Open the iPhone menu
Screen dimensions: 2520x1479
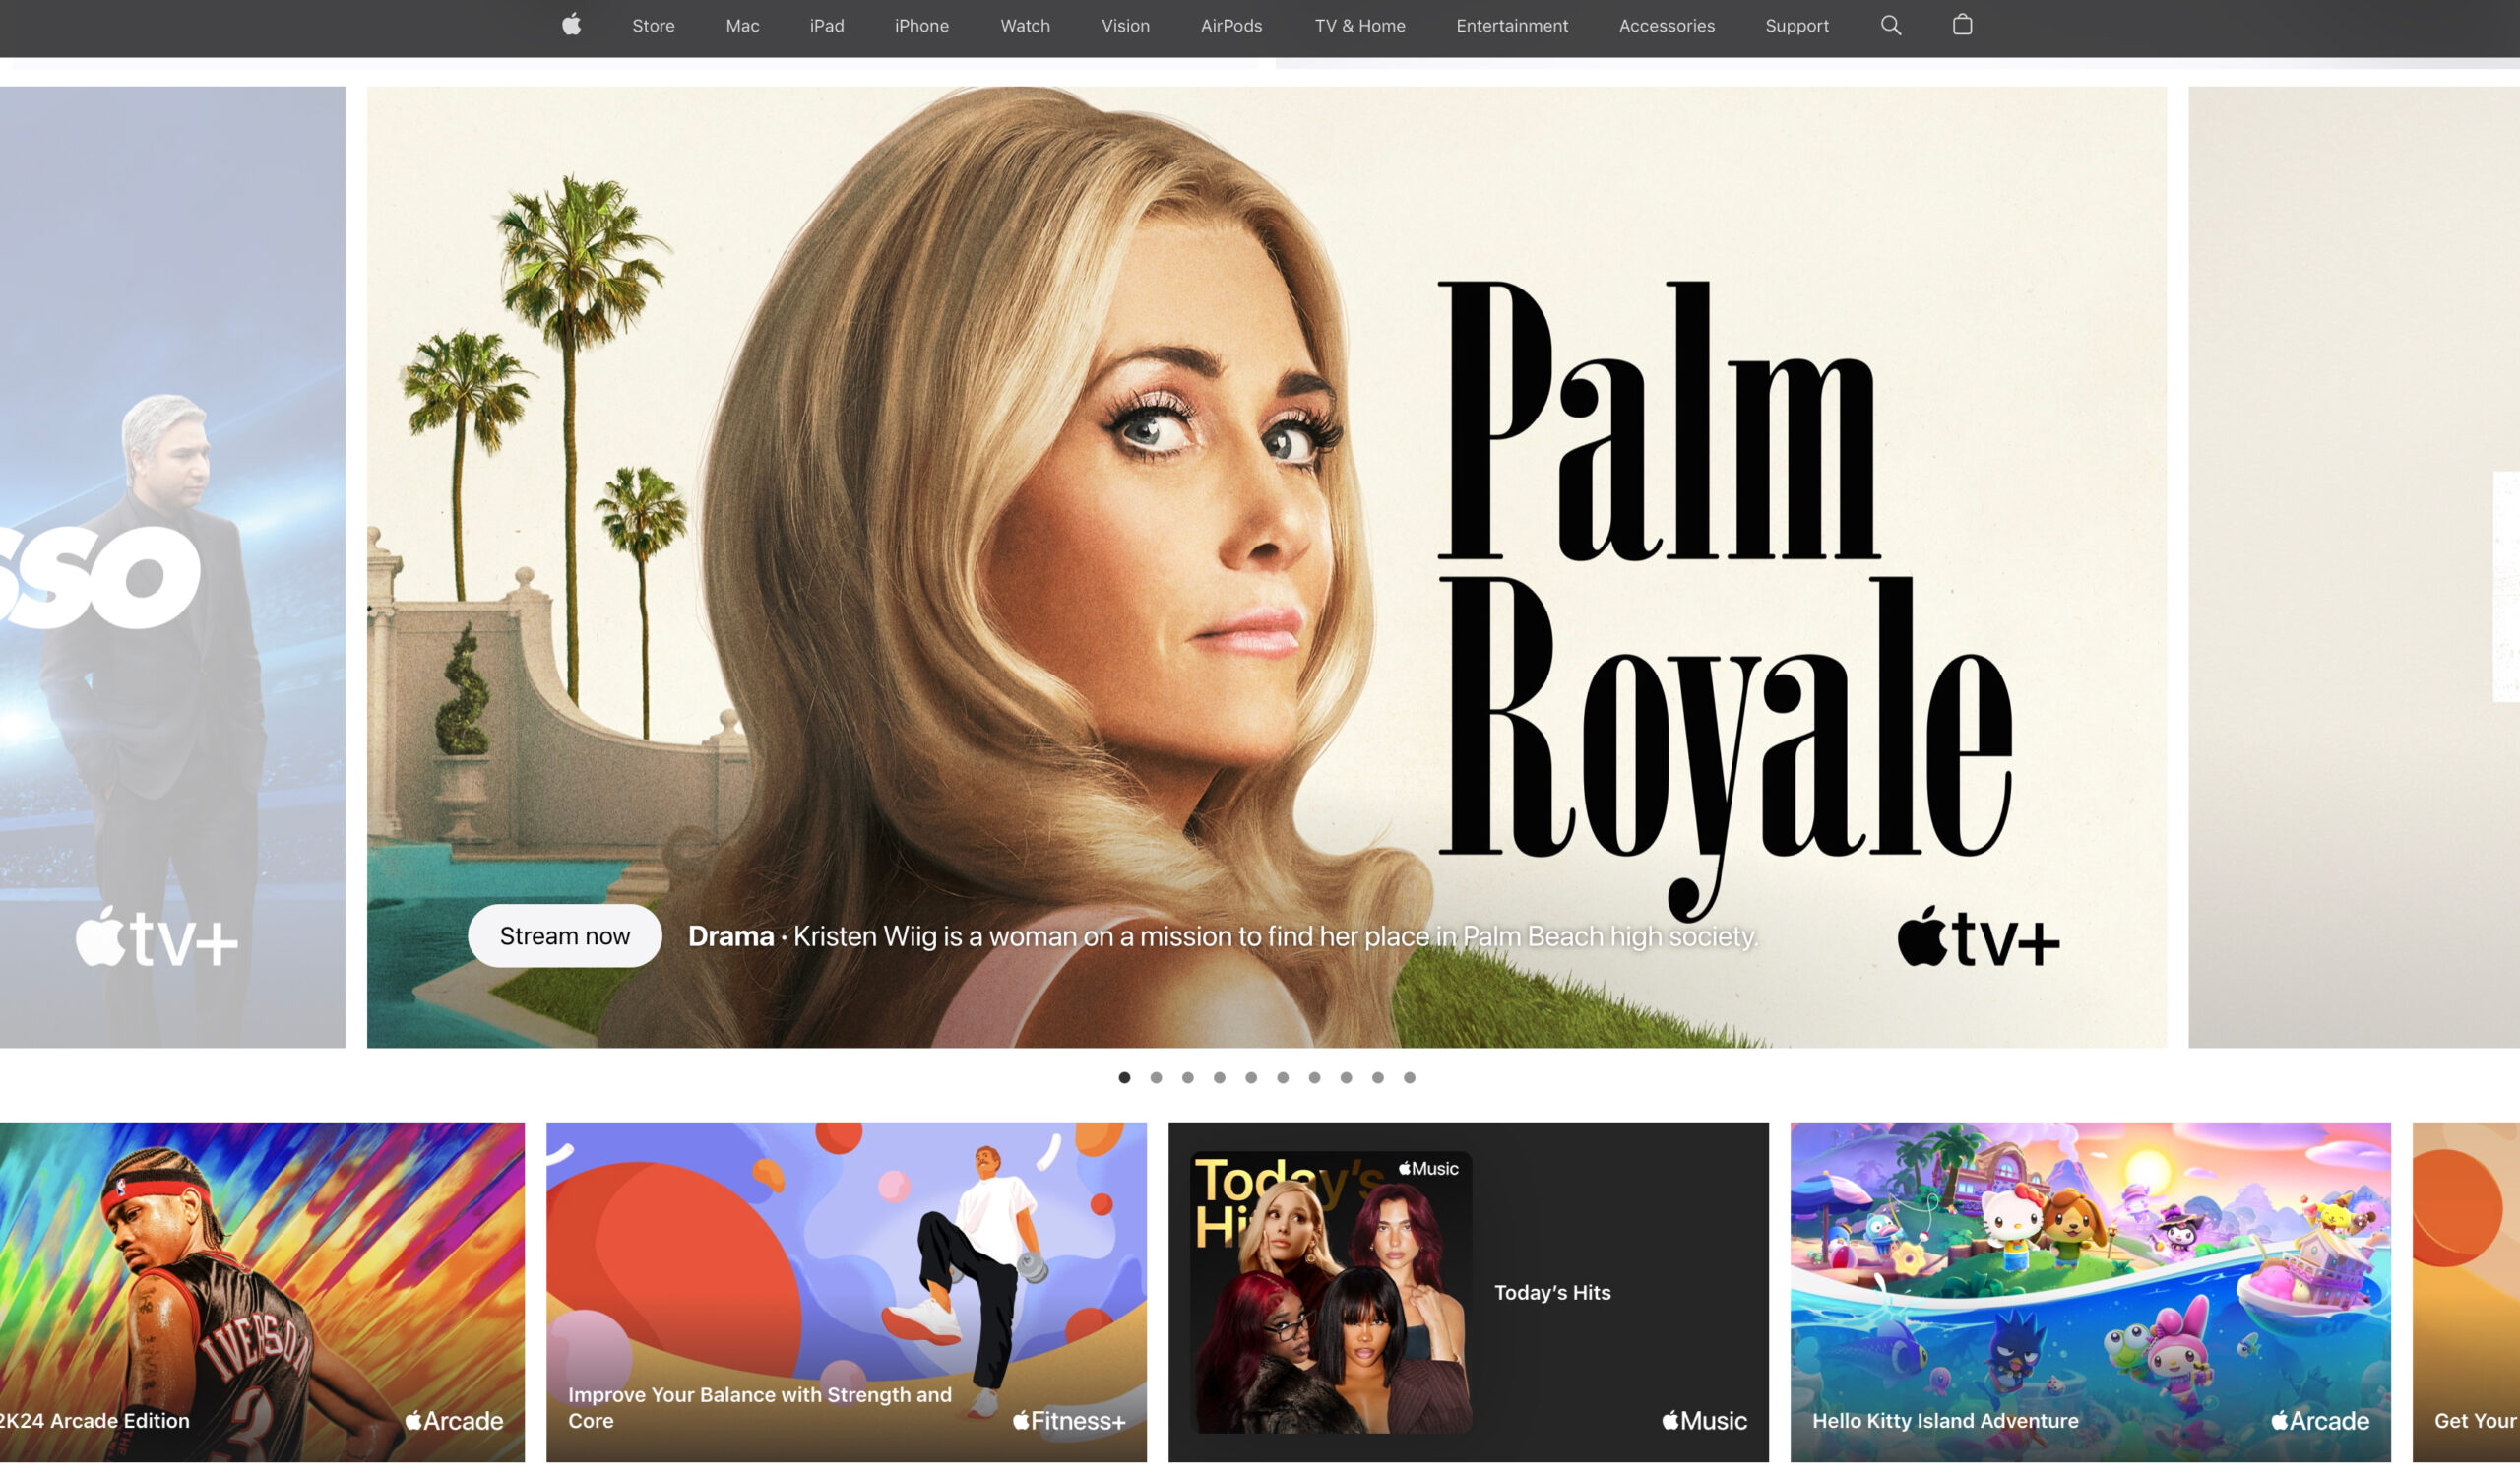click(x=921, y=26)
